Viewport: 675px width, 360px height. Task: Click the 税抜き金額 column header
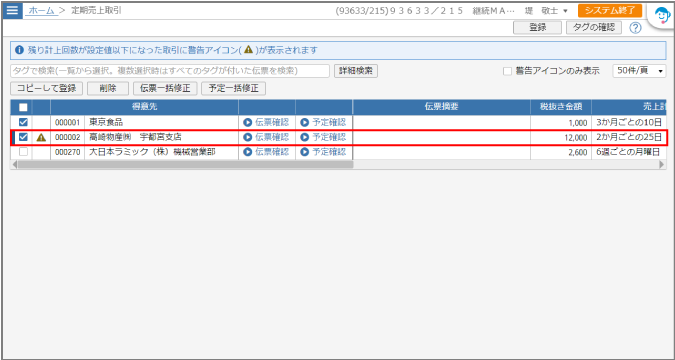pos(561,107)
